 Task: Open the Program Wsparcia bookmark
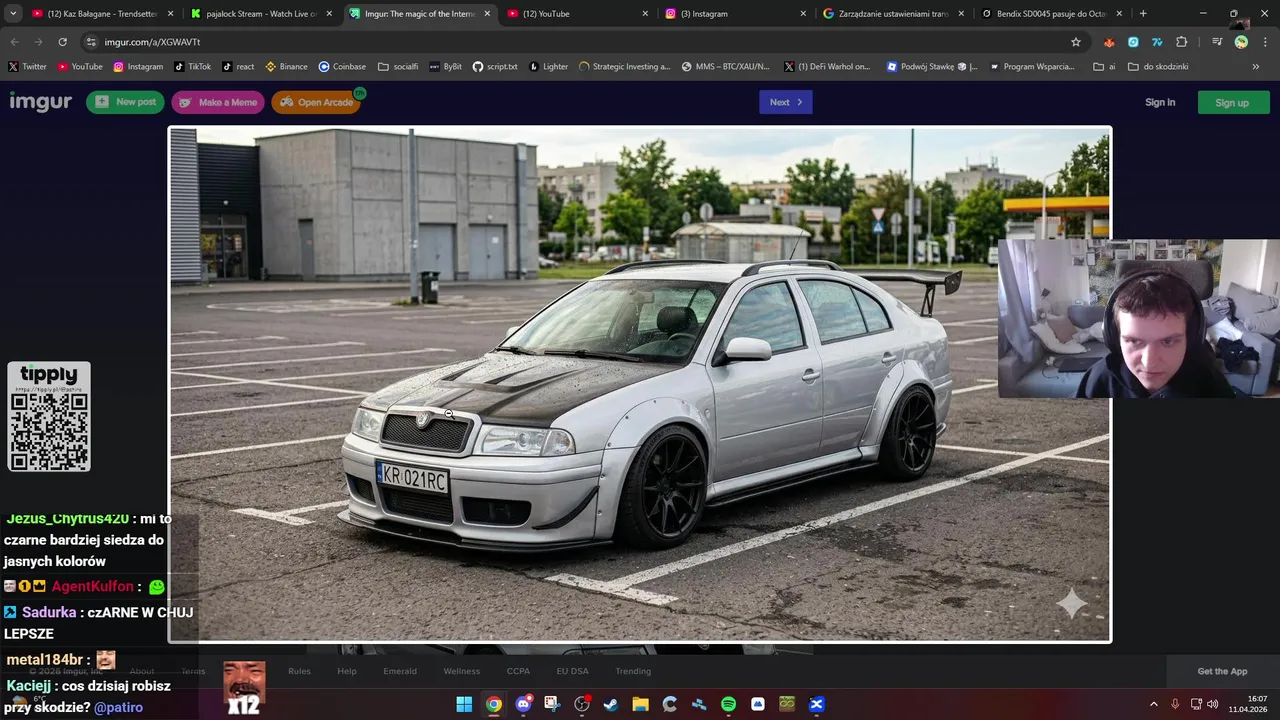1032,67
